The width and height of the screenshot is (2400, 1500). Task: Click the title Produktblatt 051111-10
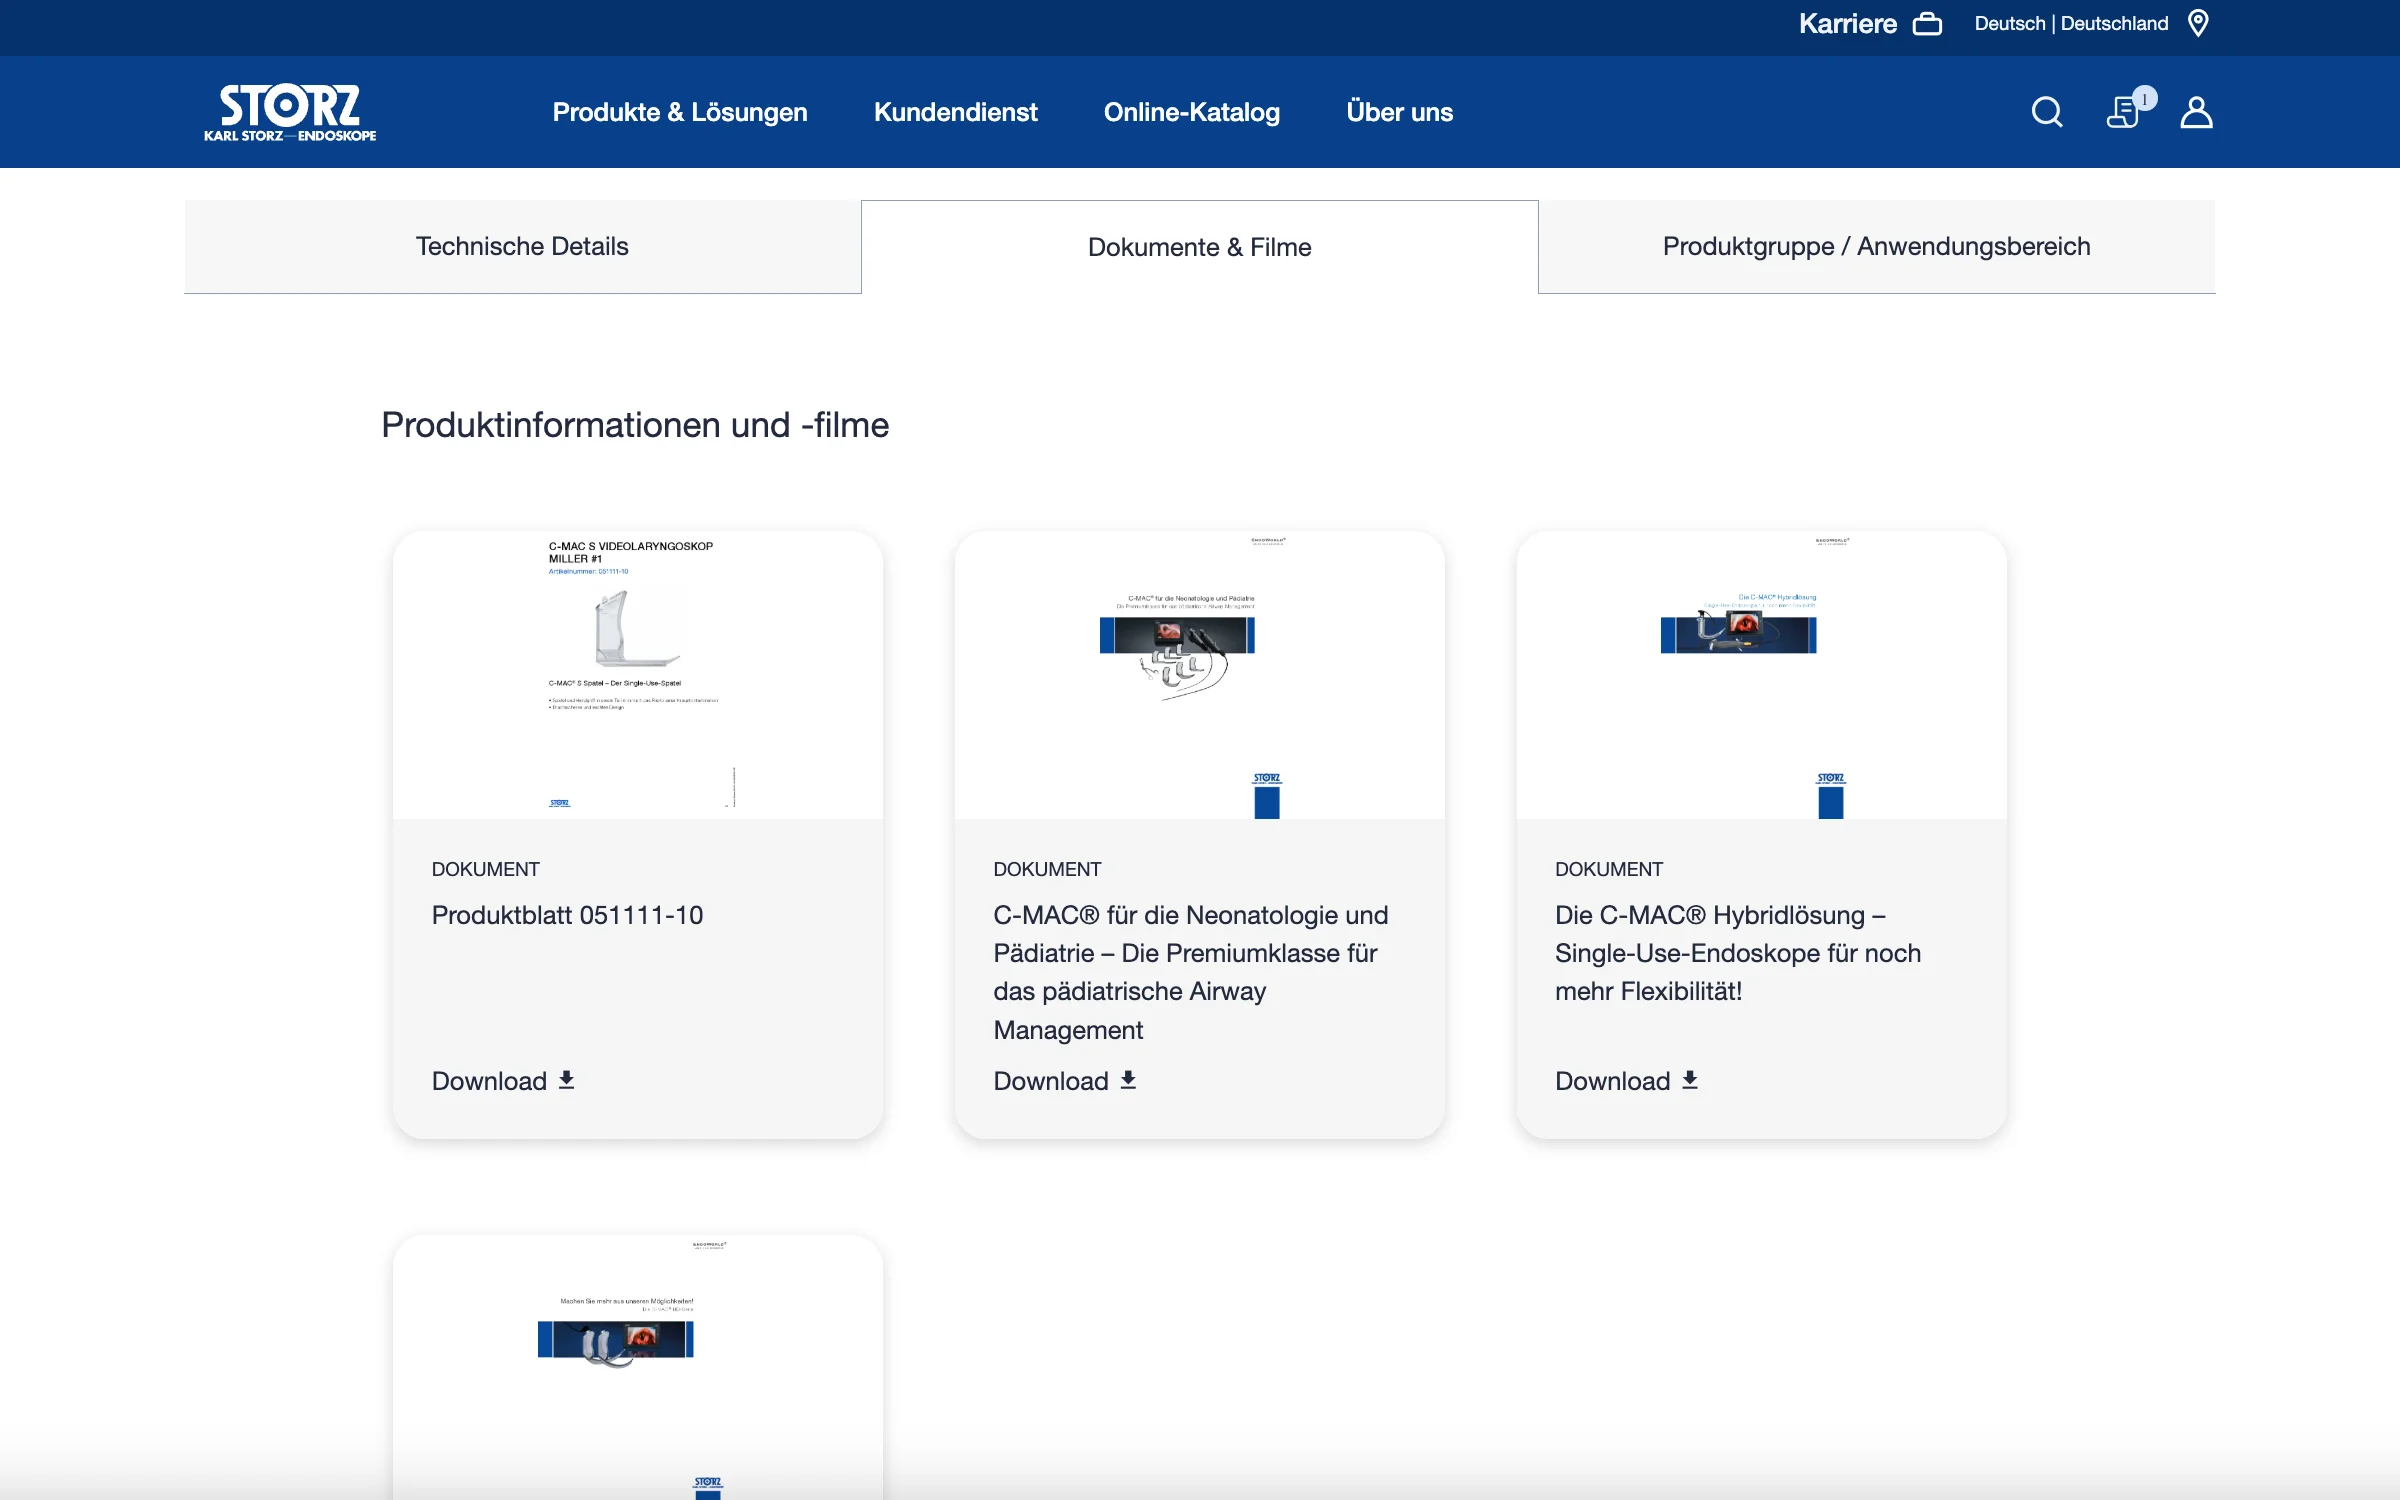coord(567,915)
